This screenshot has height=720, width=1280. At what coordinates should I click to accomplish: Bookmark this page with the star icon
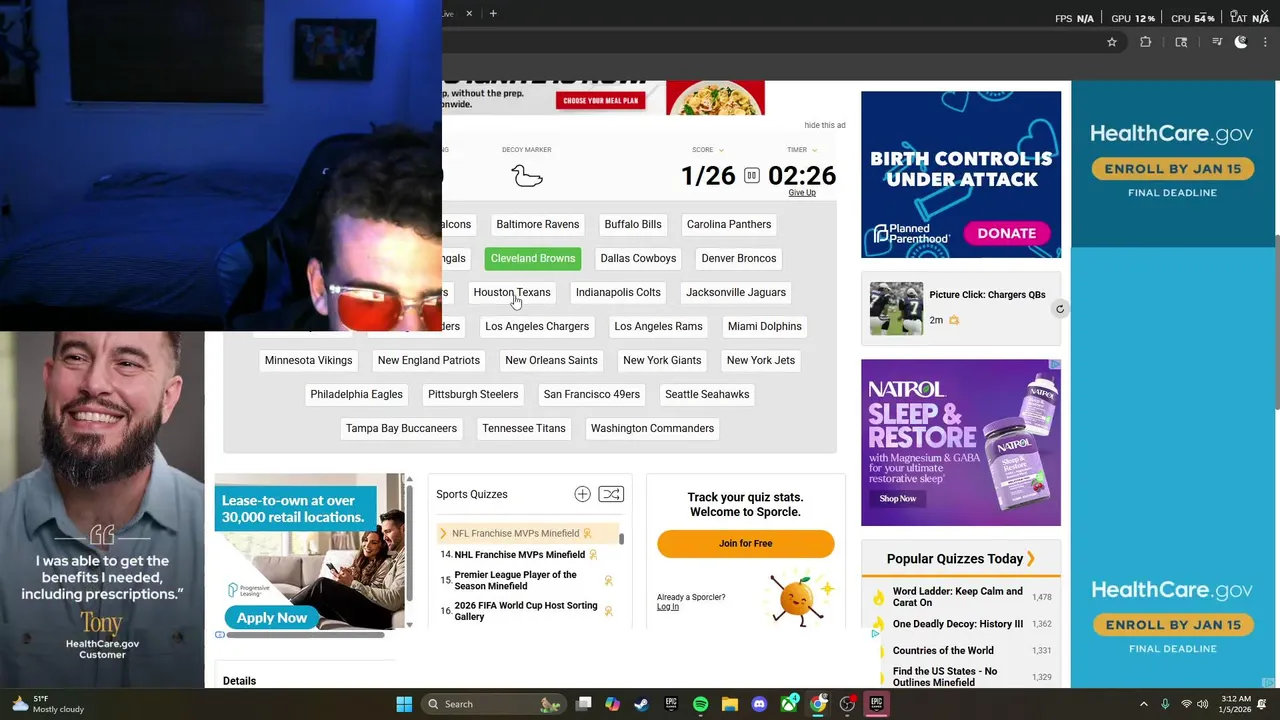(1111, 42)
